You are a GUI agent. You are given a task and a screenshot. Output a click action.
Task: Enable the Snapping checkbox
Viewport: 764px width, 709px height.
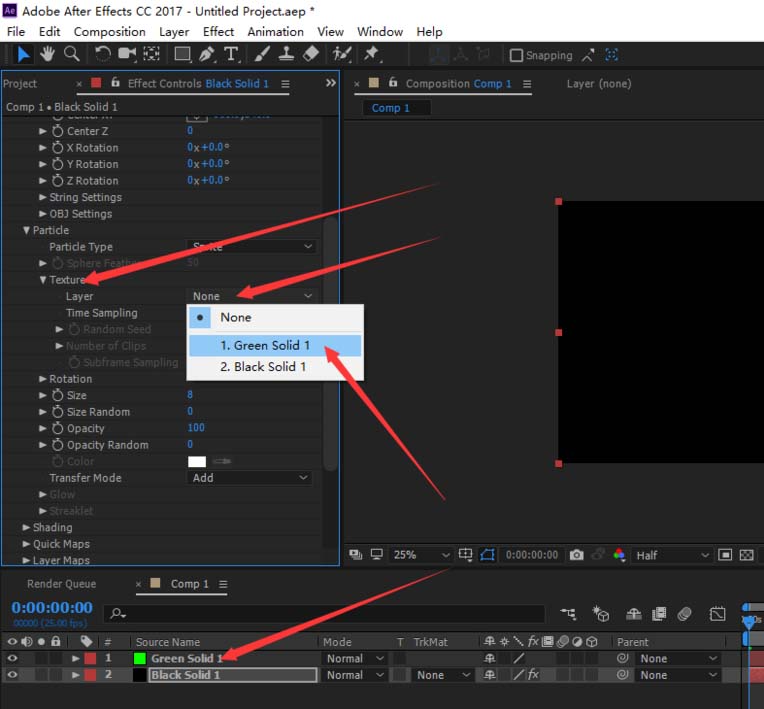(517, 56)
